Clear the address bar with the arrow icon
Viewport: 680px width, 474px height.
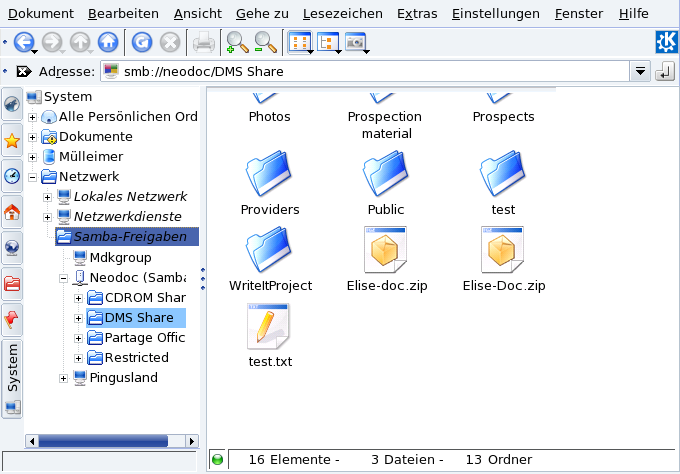click(23, 71)
